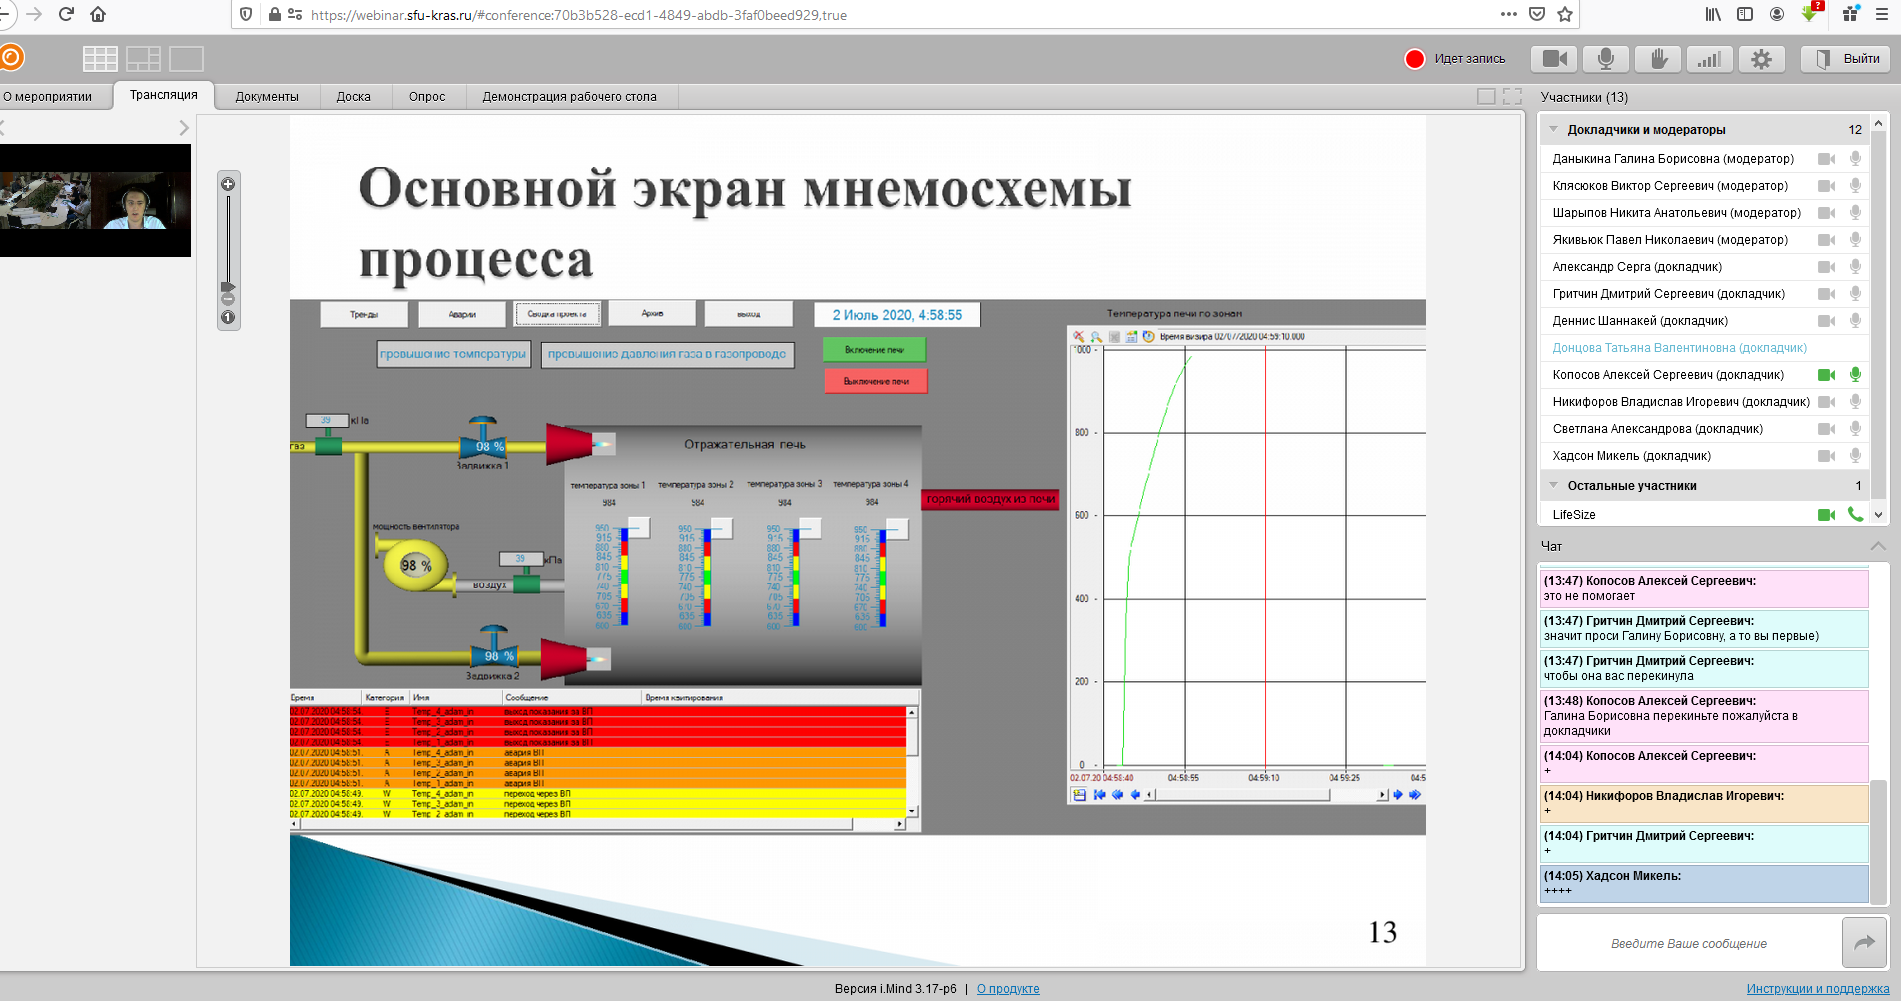Toggle microphone for Колосов Алексей Сергеевич

[1855, 375]
